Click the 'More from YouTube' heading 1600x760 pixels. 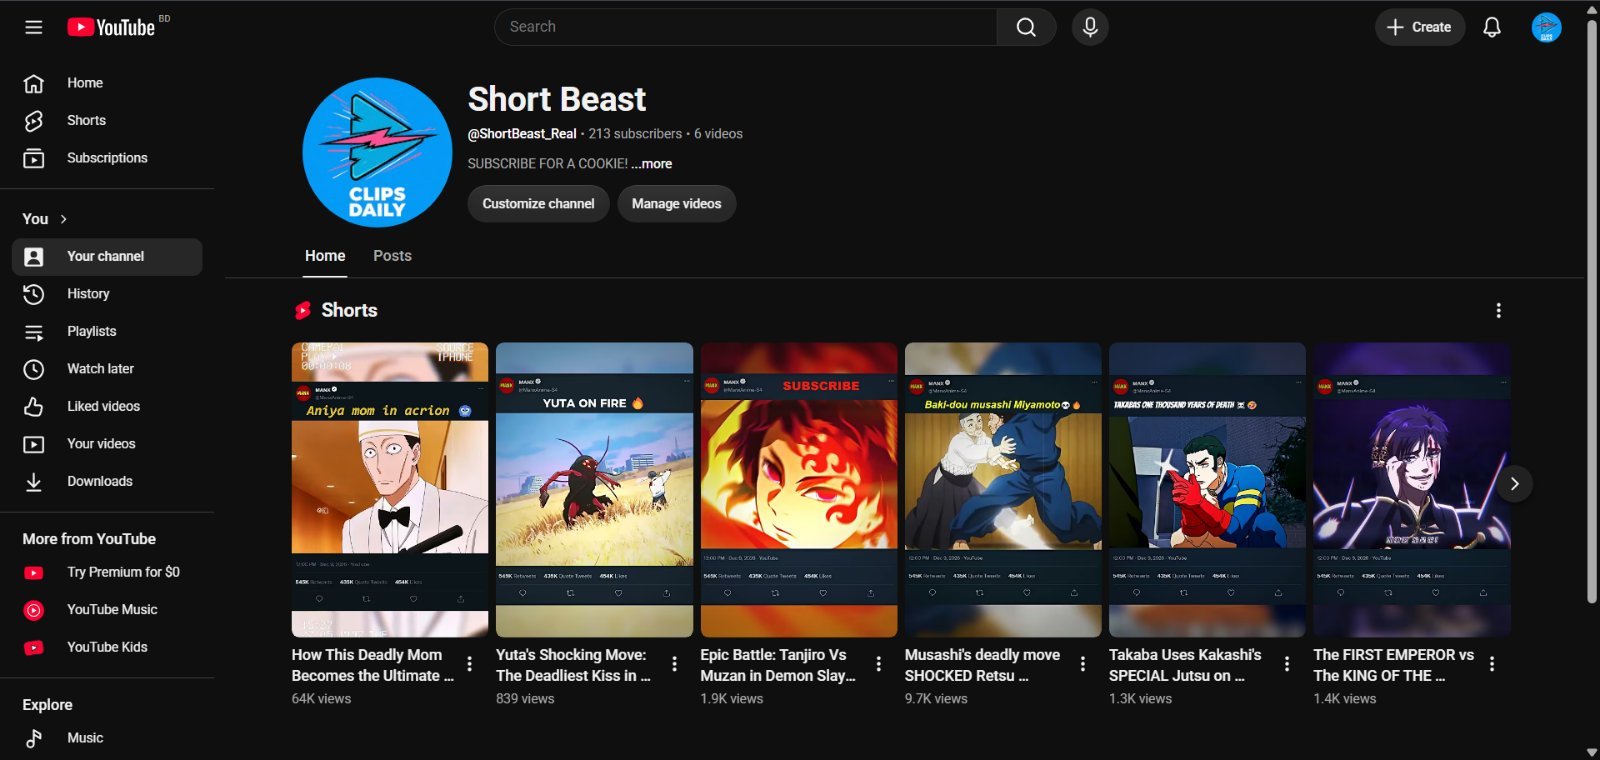(89, 539)
